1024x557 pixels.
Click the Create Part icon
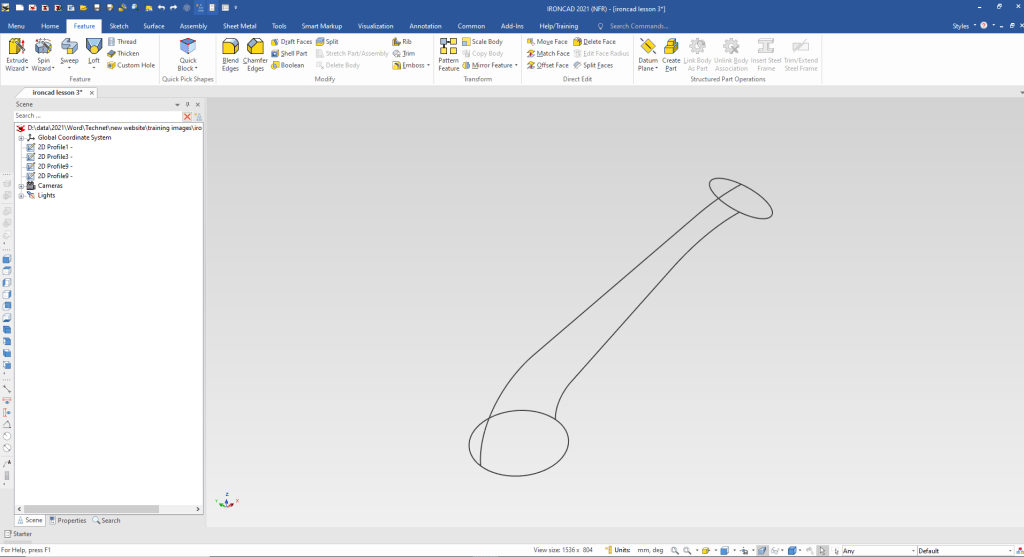pos(671,53)
